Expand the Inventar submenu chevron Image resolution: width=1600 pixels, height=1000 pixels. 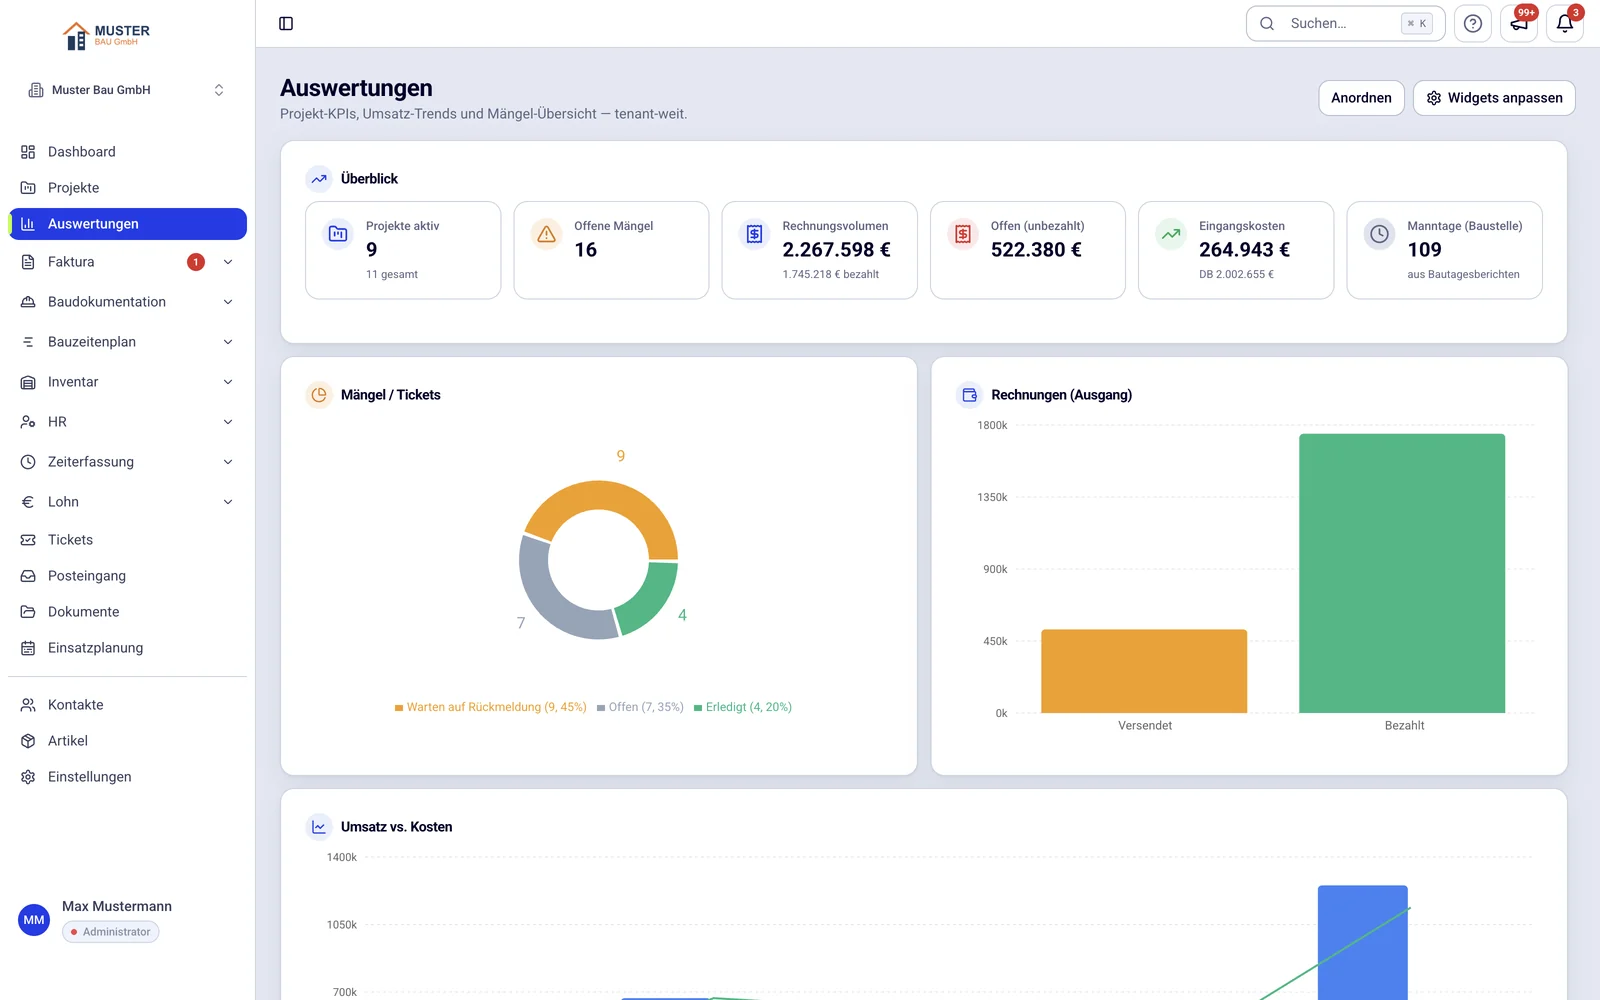tap(228, 382)
